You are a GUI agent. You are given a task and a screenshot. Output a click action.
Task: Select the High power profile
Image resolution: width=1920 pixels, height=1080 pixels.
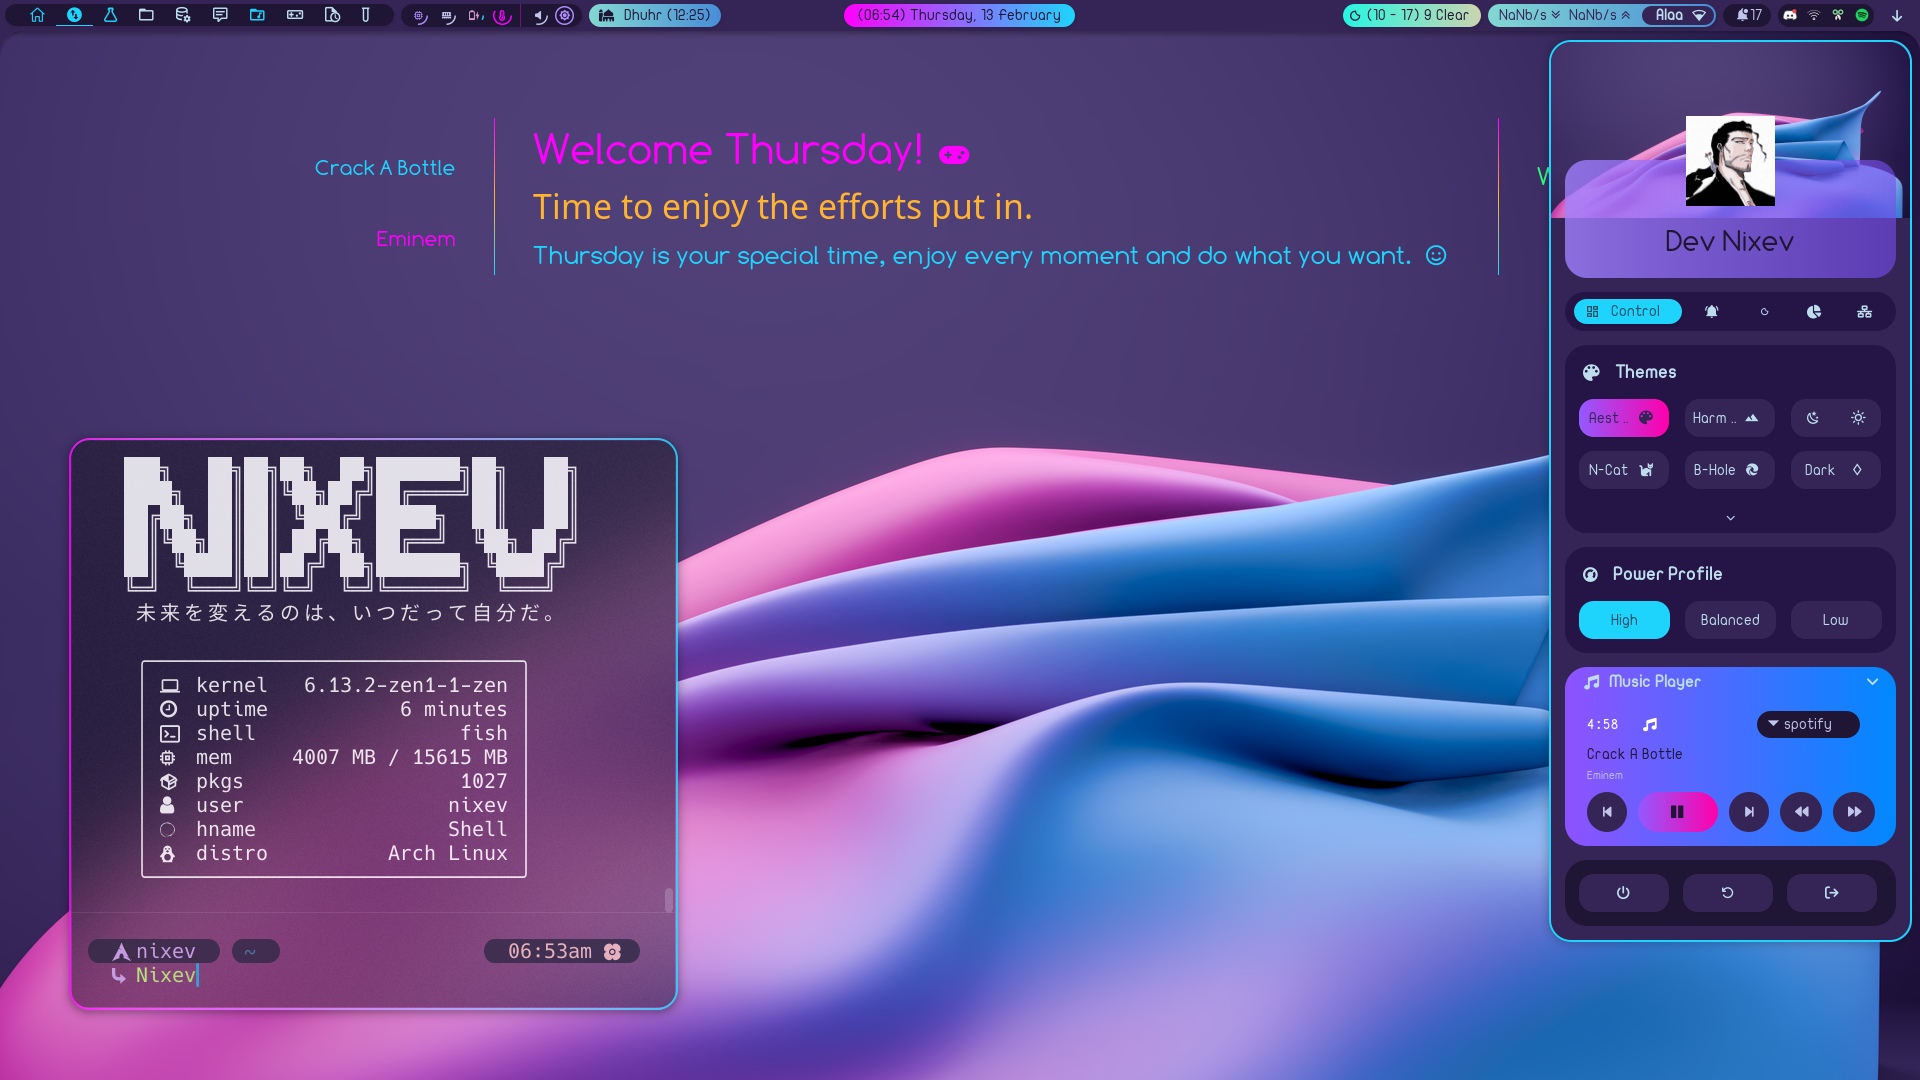tap(1624, 620)
